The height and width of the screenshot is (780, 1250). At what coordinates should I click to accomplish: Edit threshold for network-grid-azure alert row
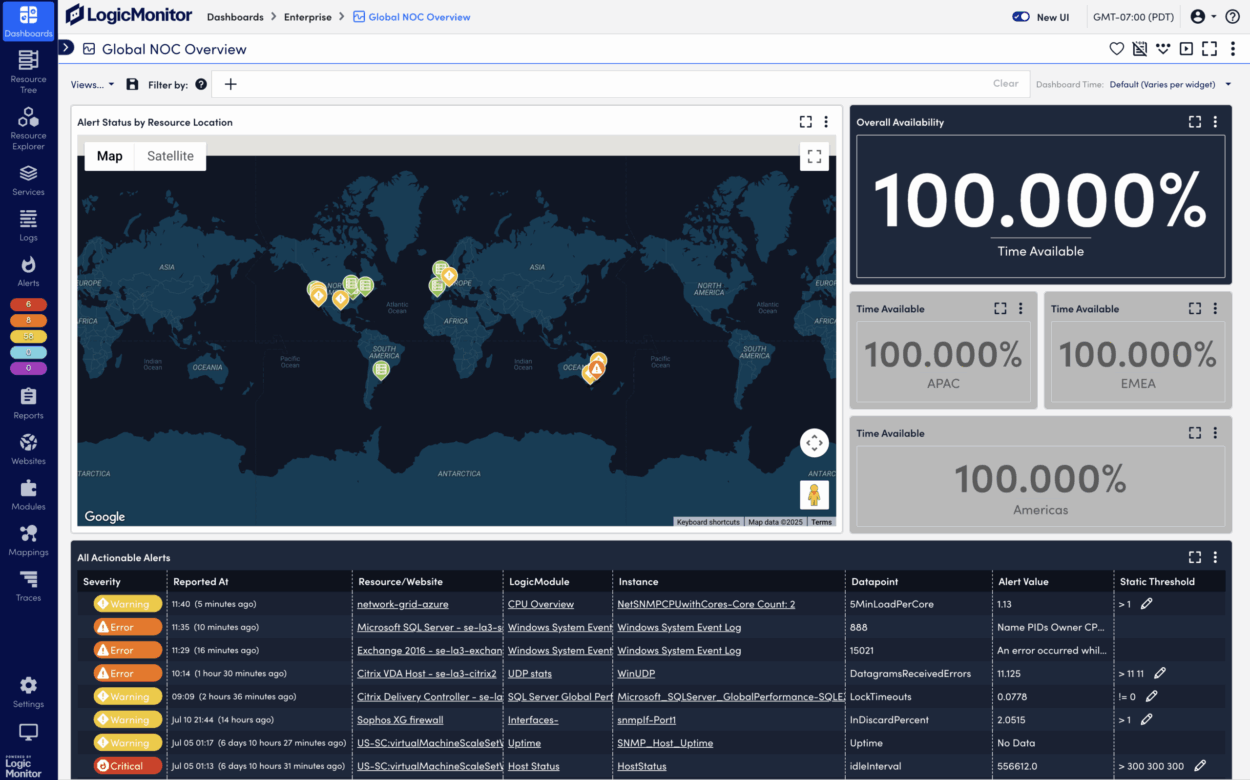pyautogui.click(x=1147, y=604)
